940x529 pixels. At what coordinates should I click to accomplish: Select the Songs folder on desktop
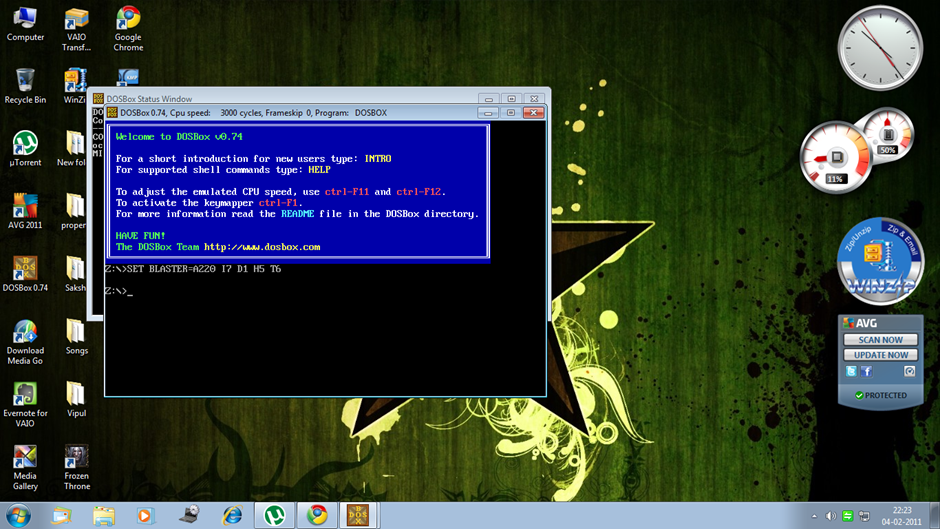click(x=76, y=336)
